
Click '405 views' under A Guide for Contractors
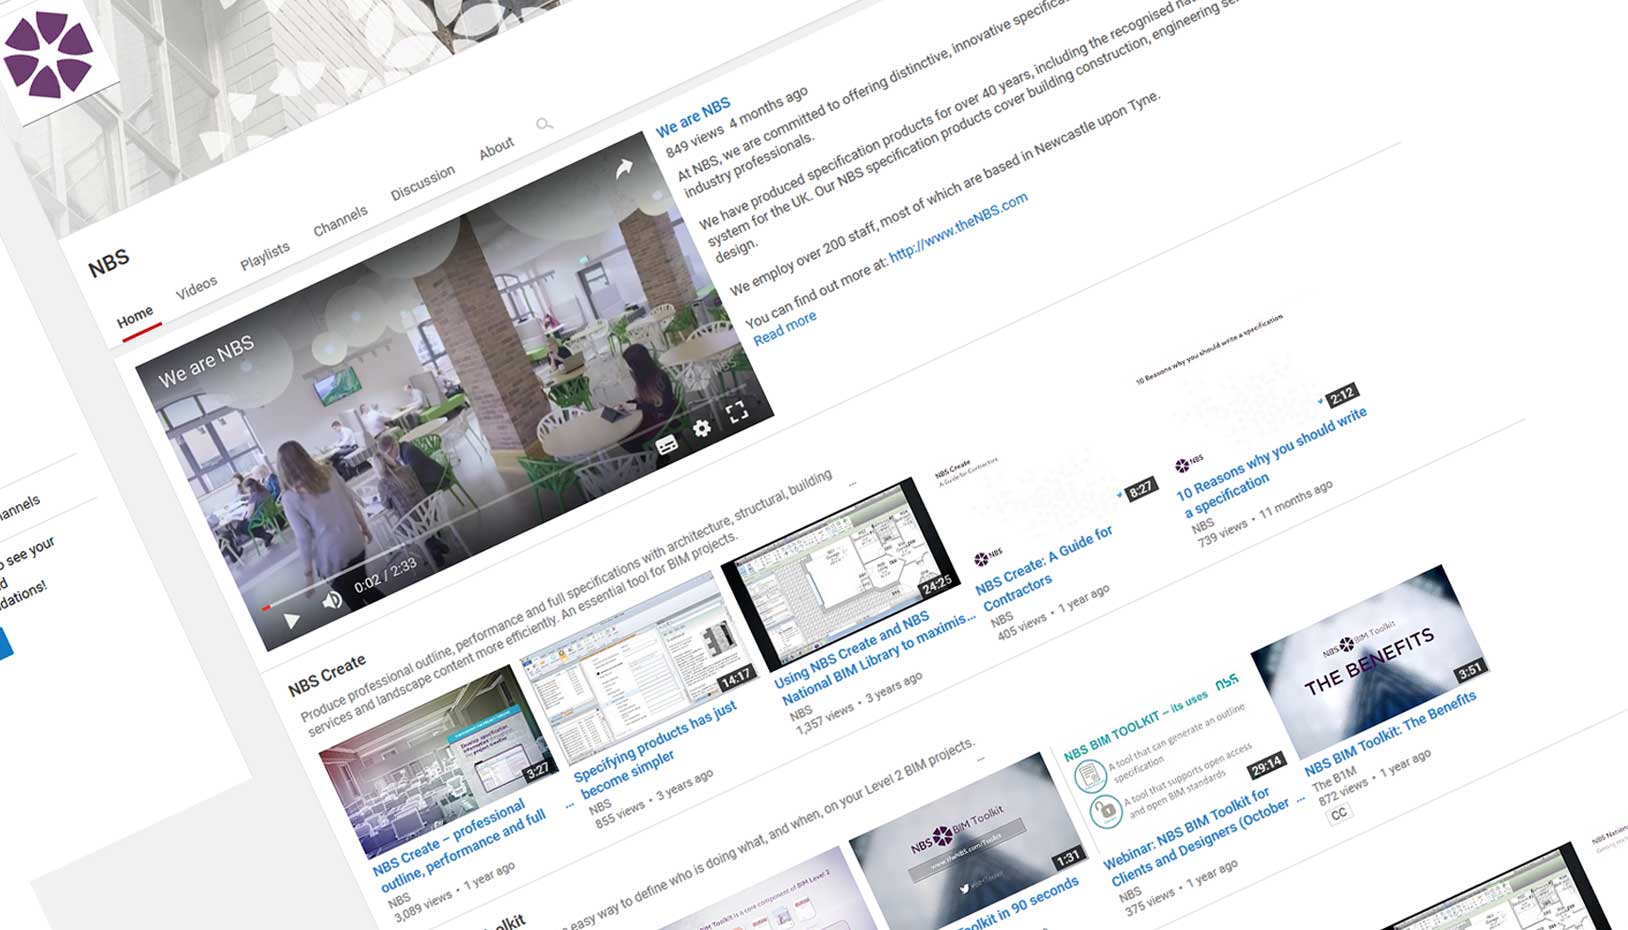click(x=1022, y=626)
